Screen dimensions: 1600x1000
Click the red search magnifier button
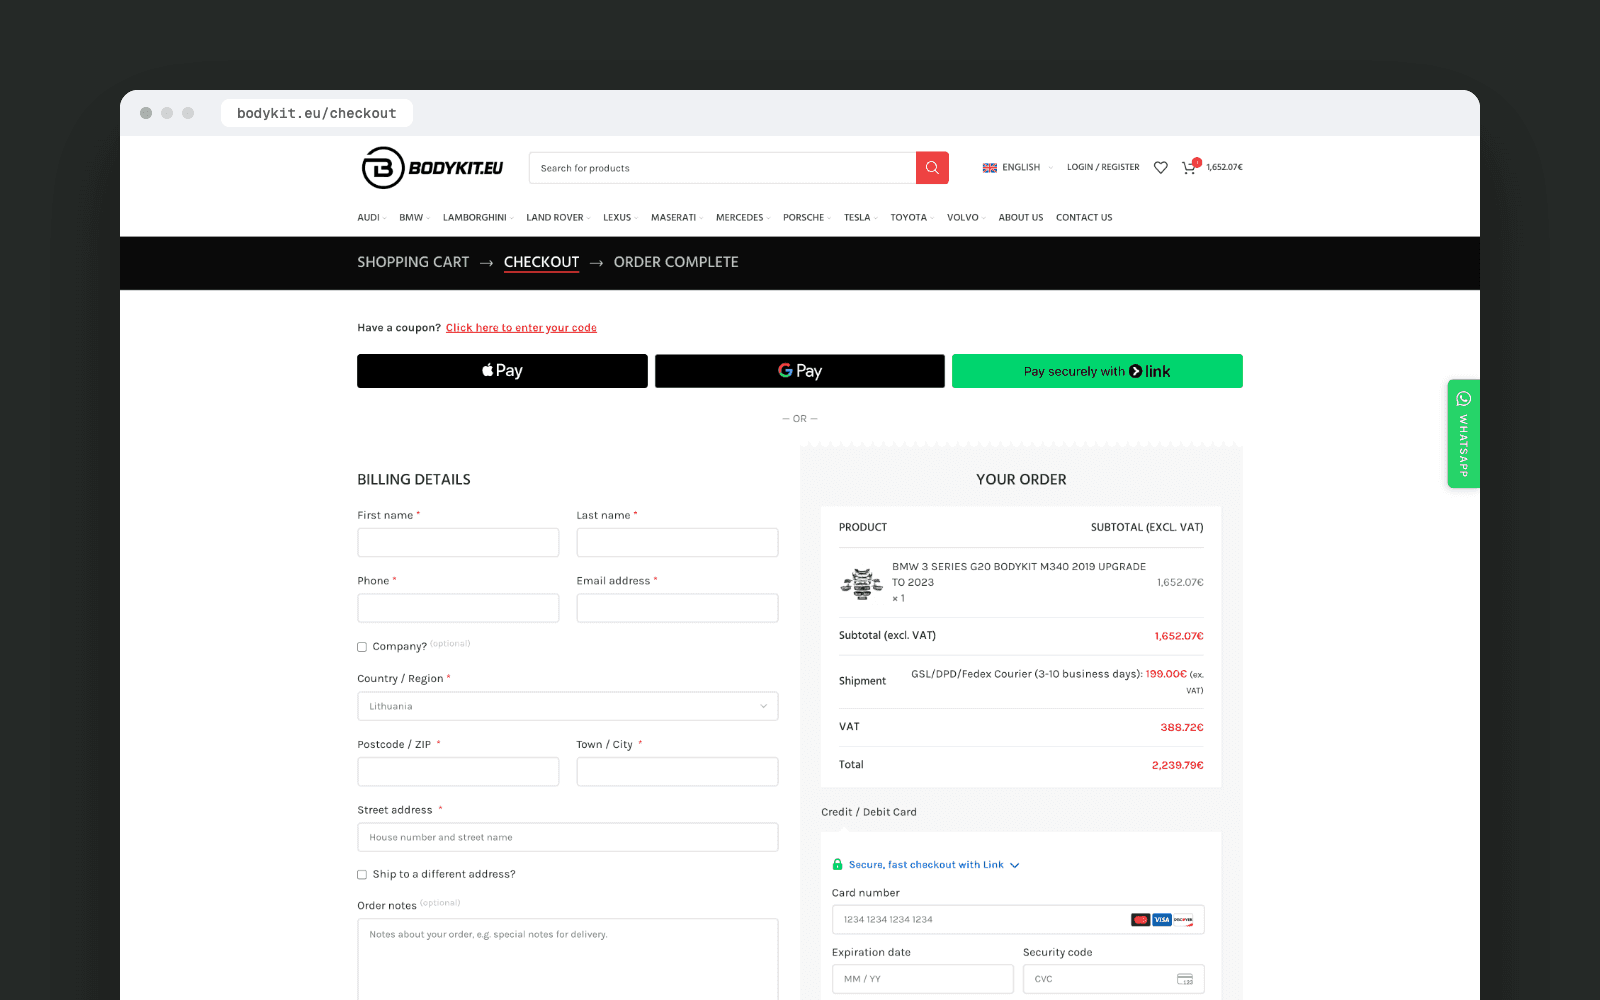point(932,168)
